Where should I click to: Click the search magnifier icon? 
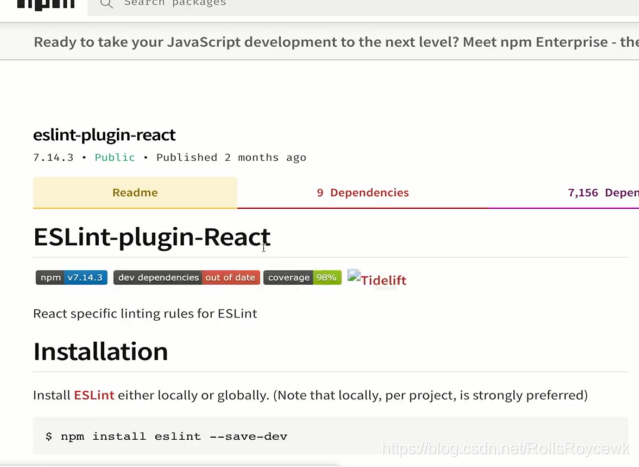(x=106, y=4)
